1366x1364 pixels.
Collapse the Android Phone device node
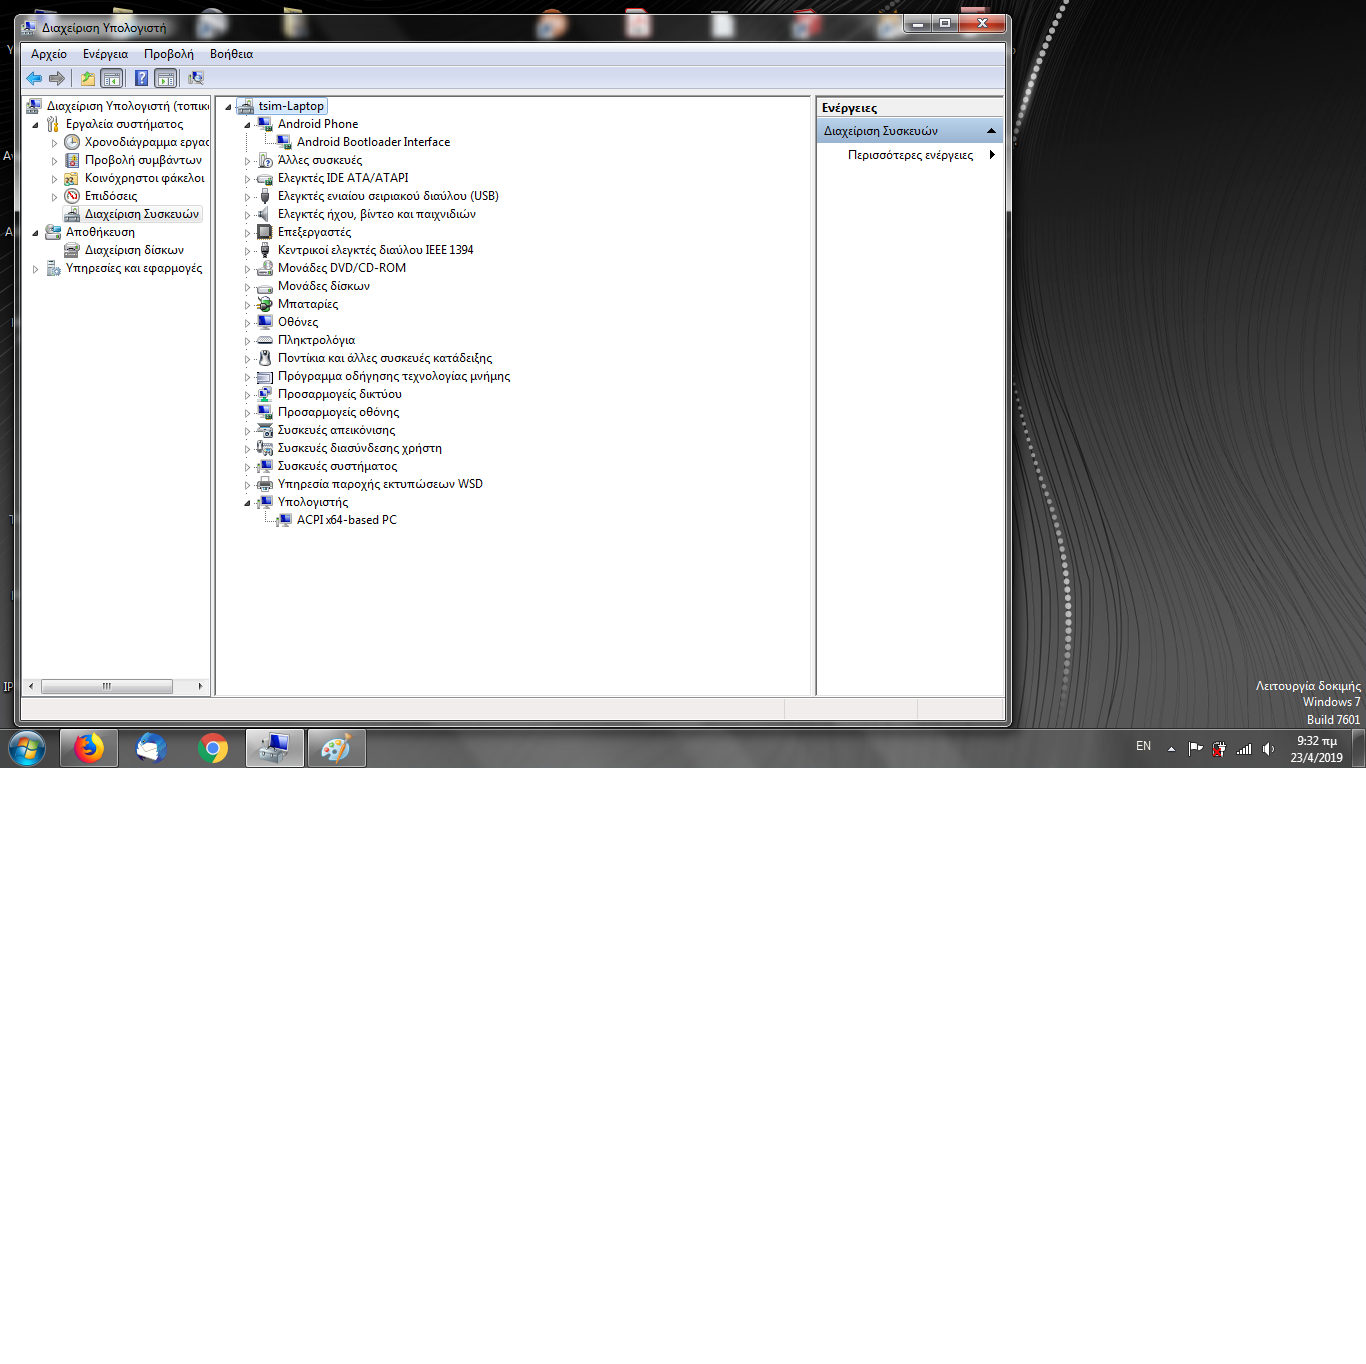tap(248, 125)
